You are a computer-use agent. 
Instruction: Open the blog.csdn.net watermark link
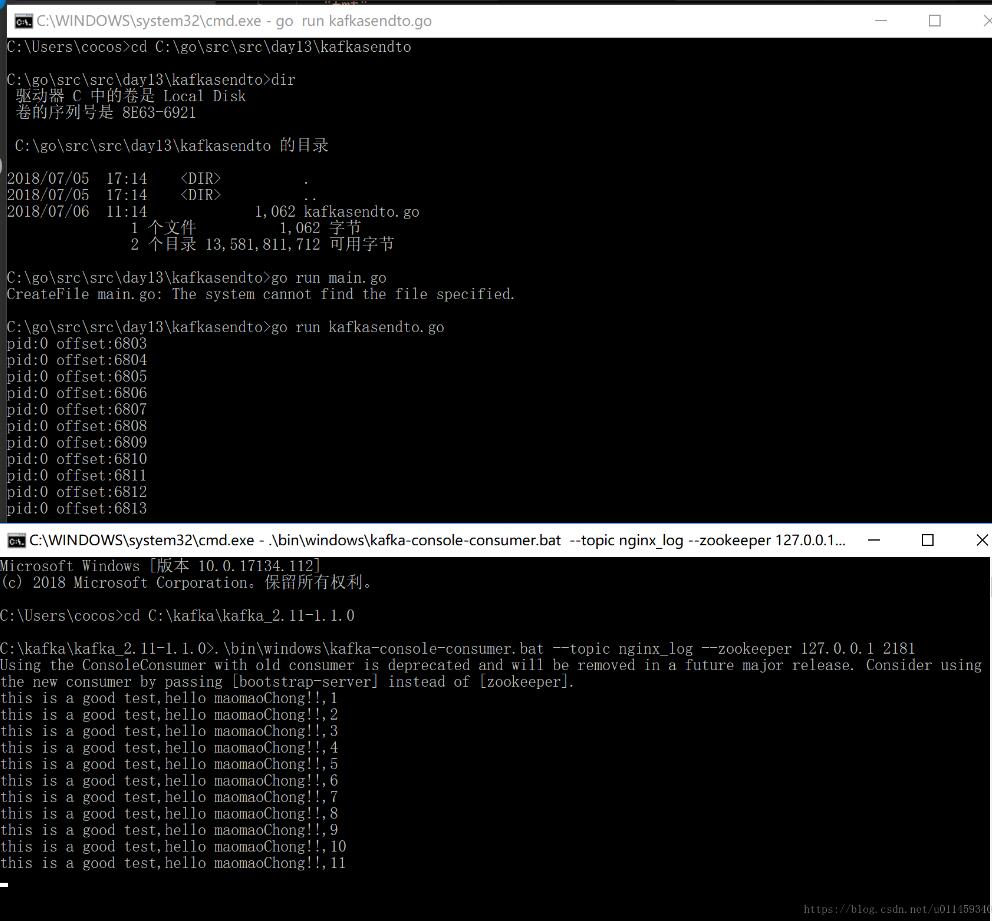pyautogui.click(x=896, y=910)
